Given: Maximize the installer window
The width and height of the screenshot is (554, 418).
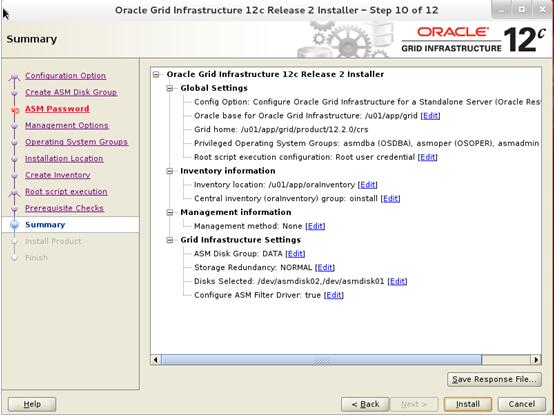Looking at the screenshot, I should pyautogui.click(x=521, y=10).
